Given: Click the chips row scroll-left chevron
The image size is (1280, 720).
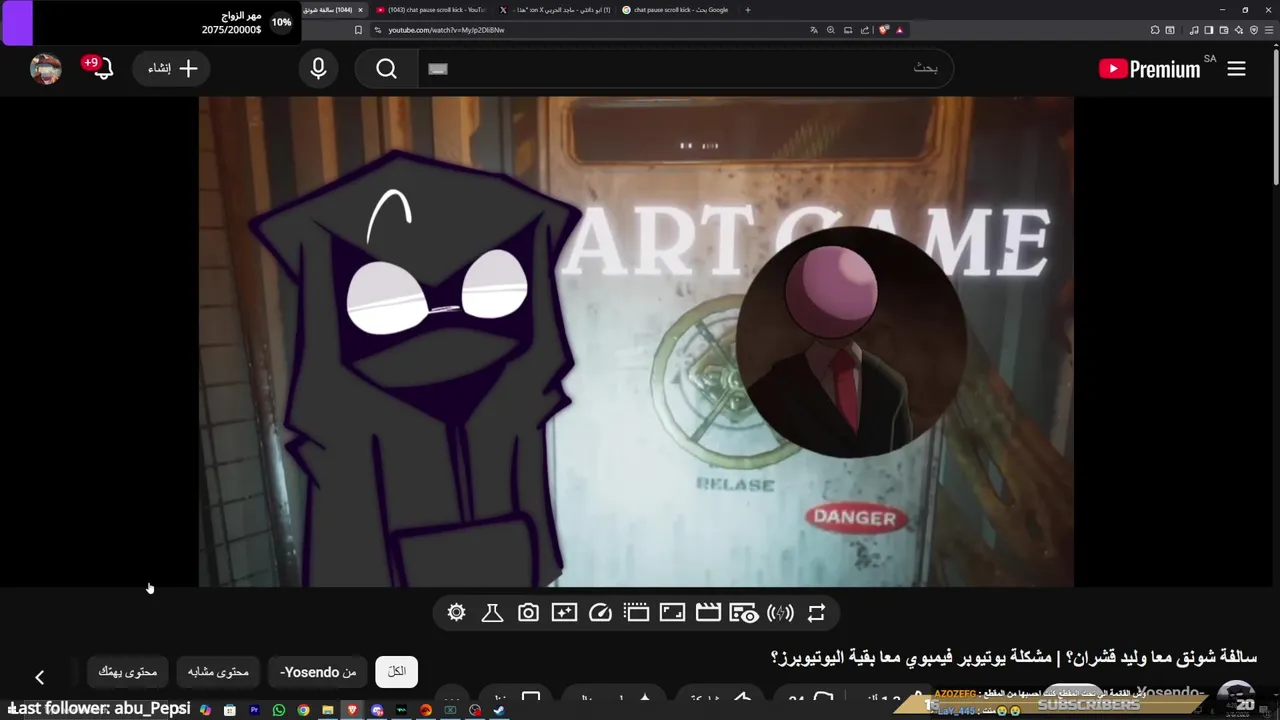Looking at the screenshot, I should [40, 677].
